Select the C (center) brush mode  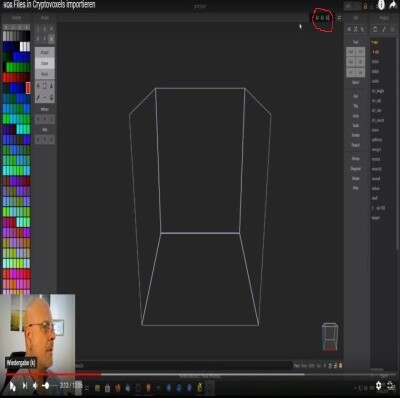pyautogui.click(x=45, y=29)
